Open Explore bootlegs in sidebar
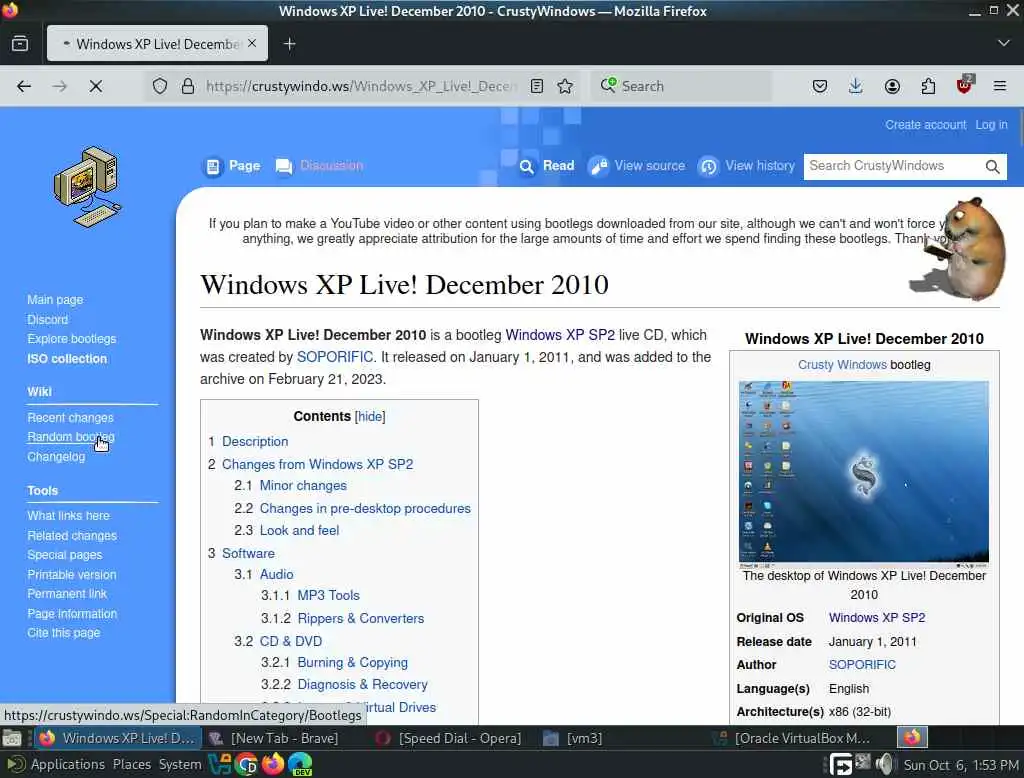The image size is (1024, 778). pyautogui.click(x=71, y=339)
